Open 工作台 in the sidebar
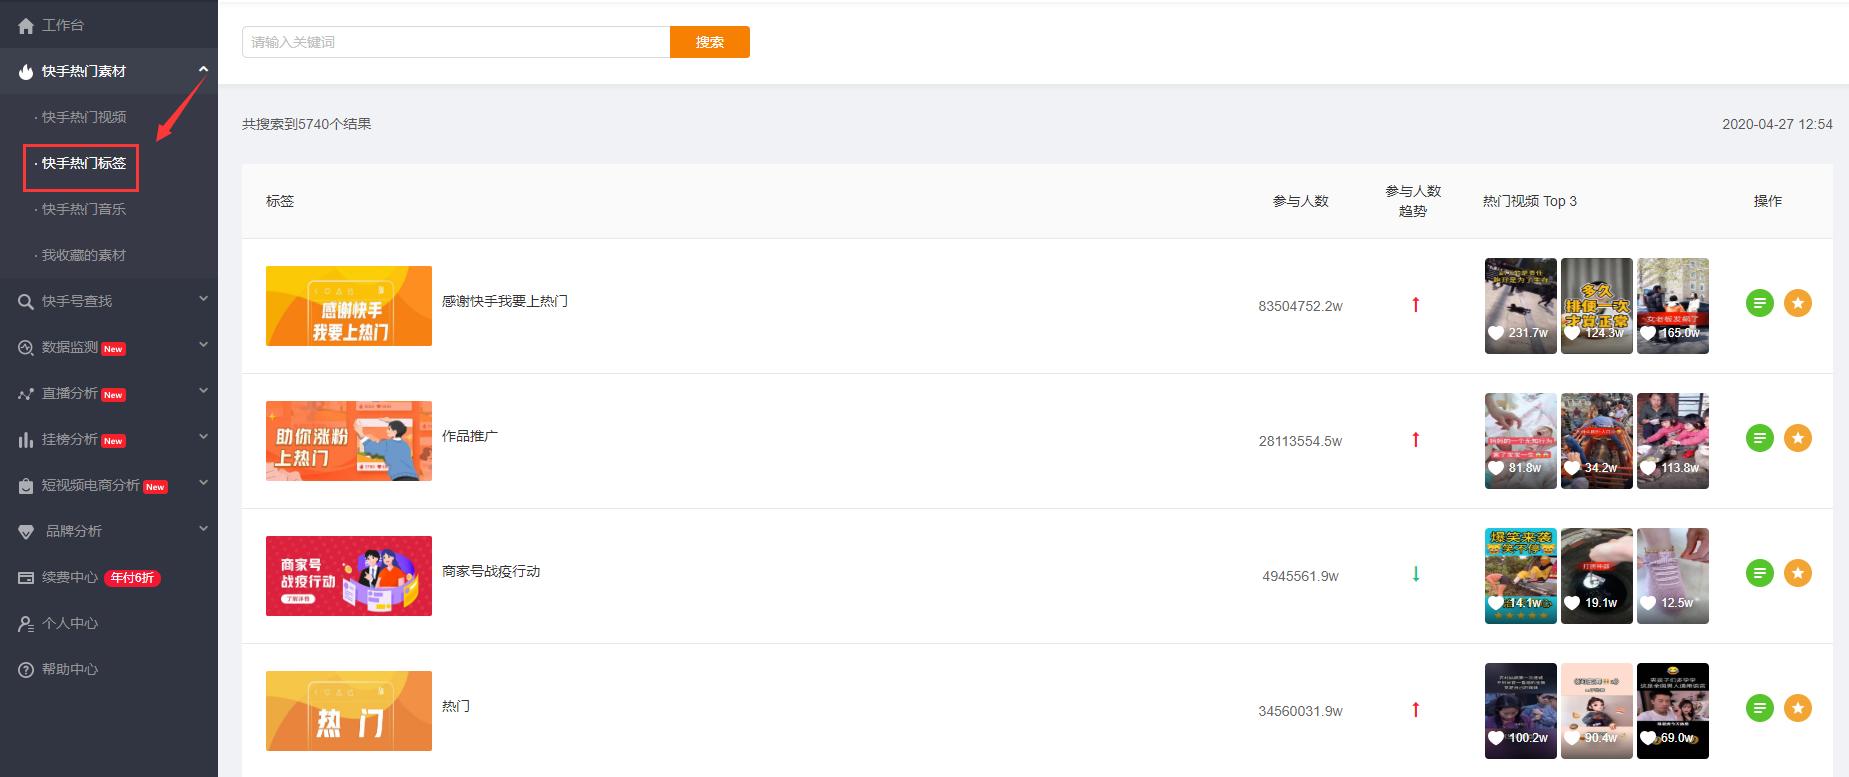The image size is (1849, 777). (63, 25)
